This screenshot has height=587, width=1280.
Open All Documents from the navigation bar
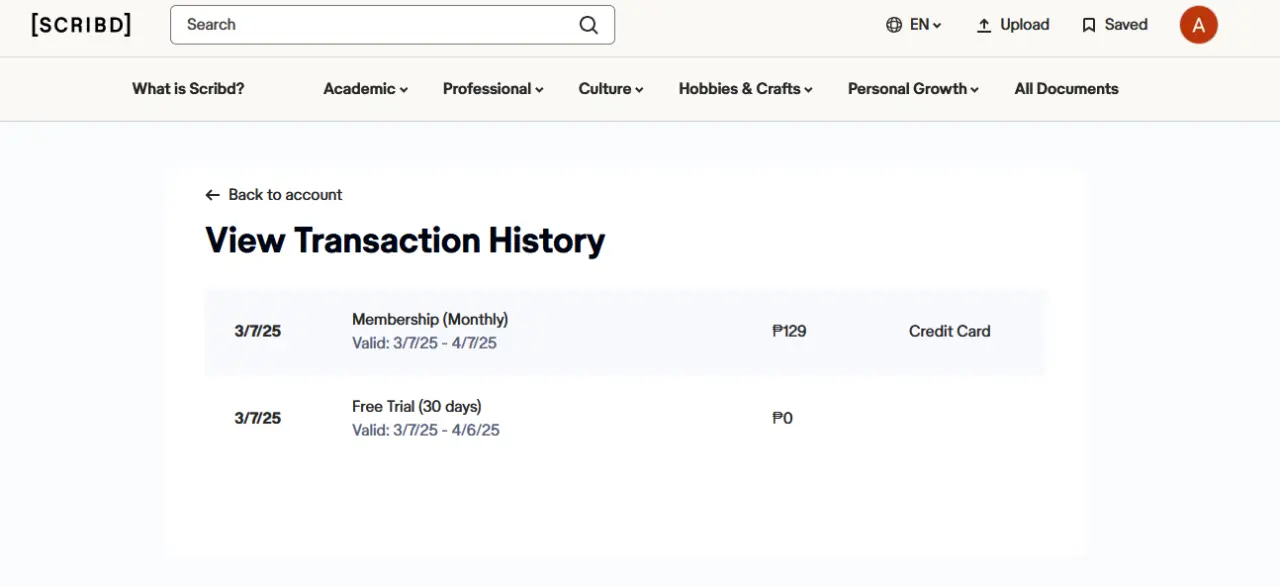coord(1066,89)
